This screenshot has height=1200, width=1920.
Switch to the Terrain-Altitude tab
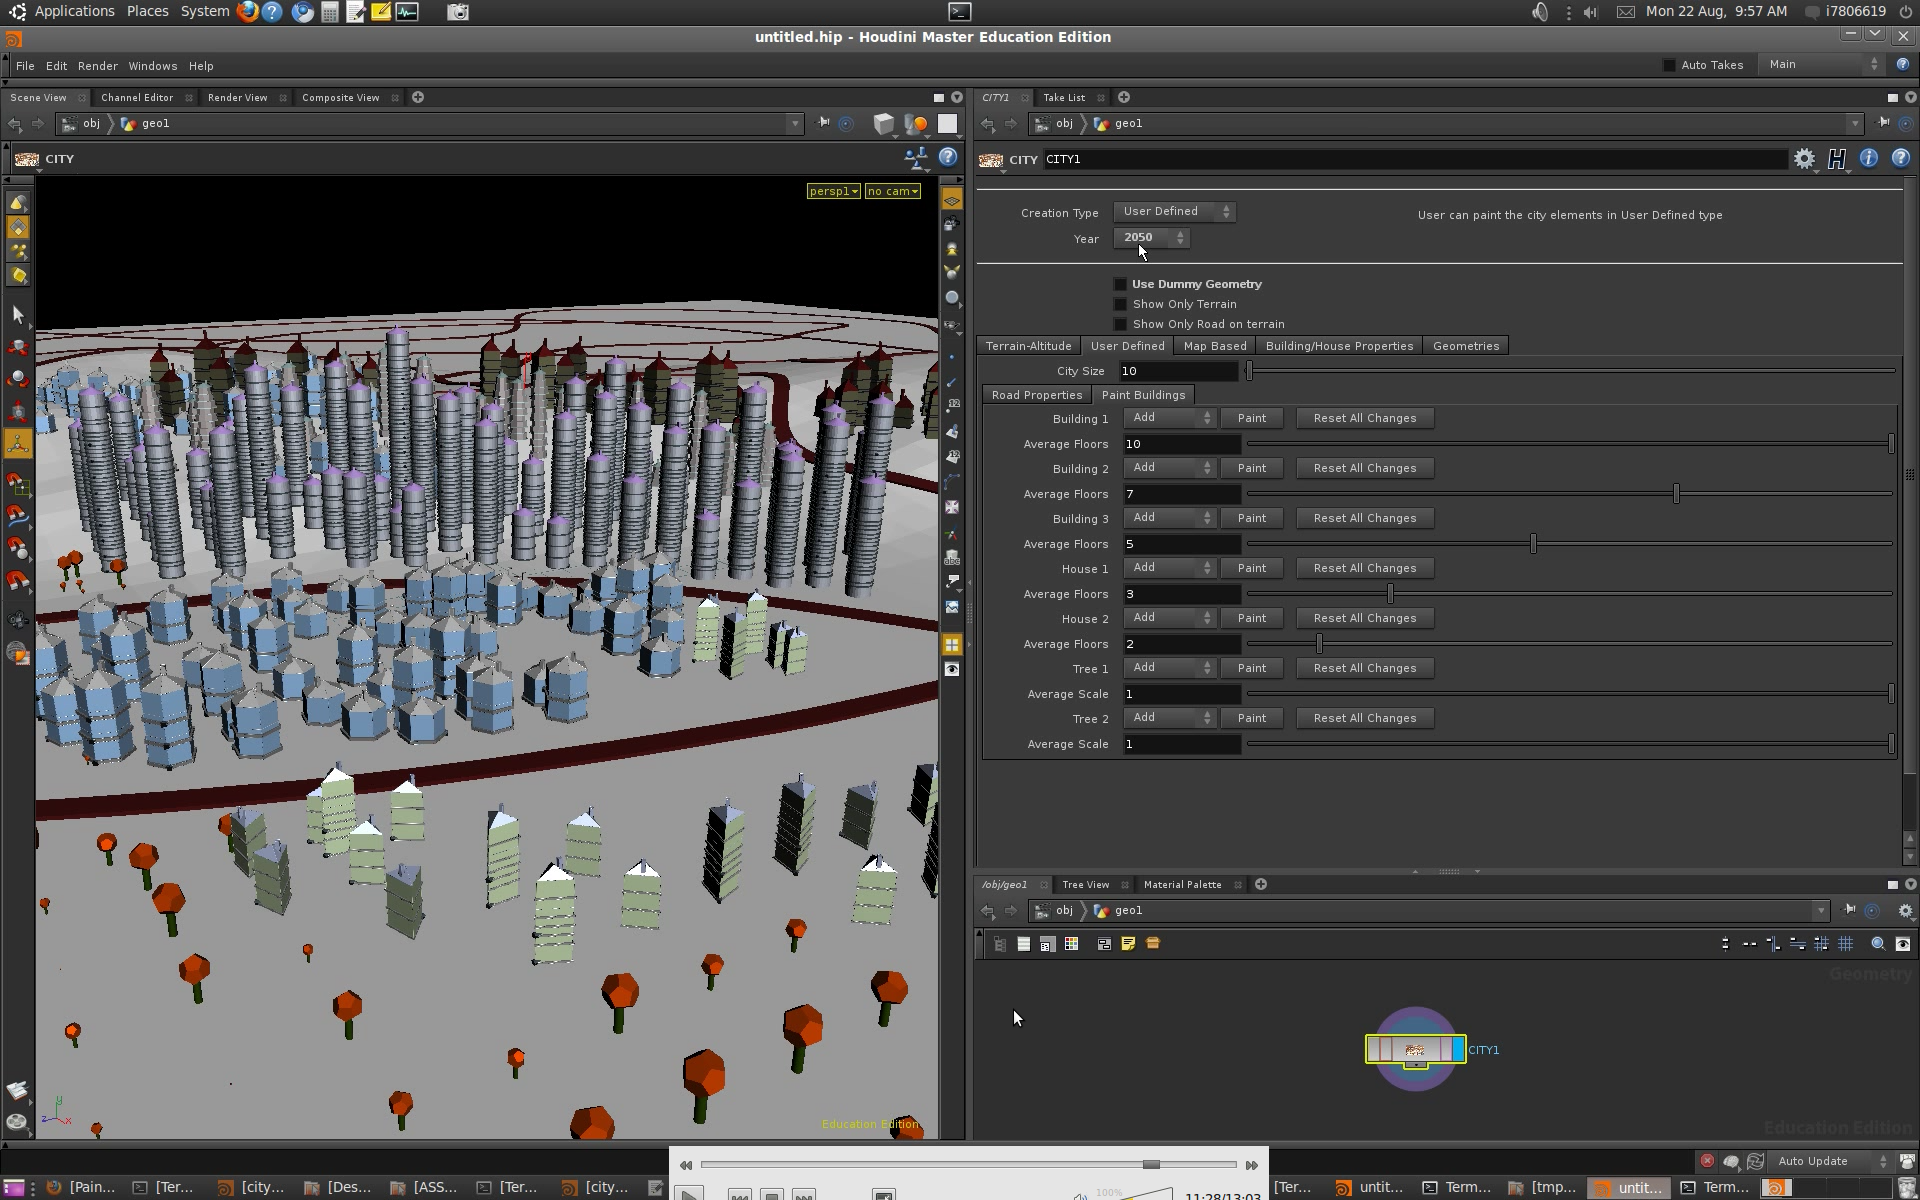click(1028, 346)
